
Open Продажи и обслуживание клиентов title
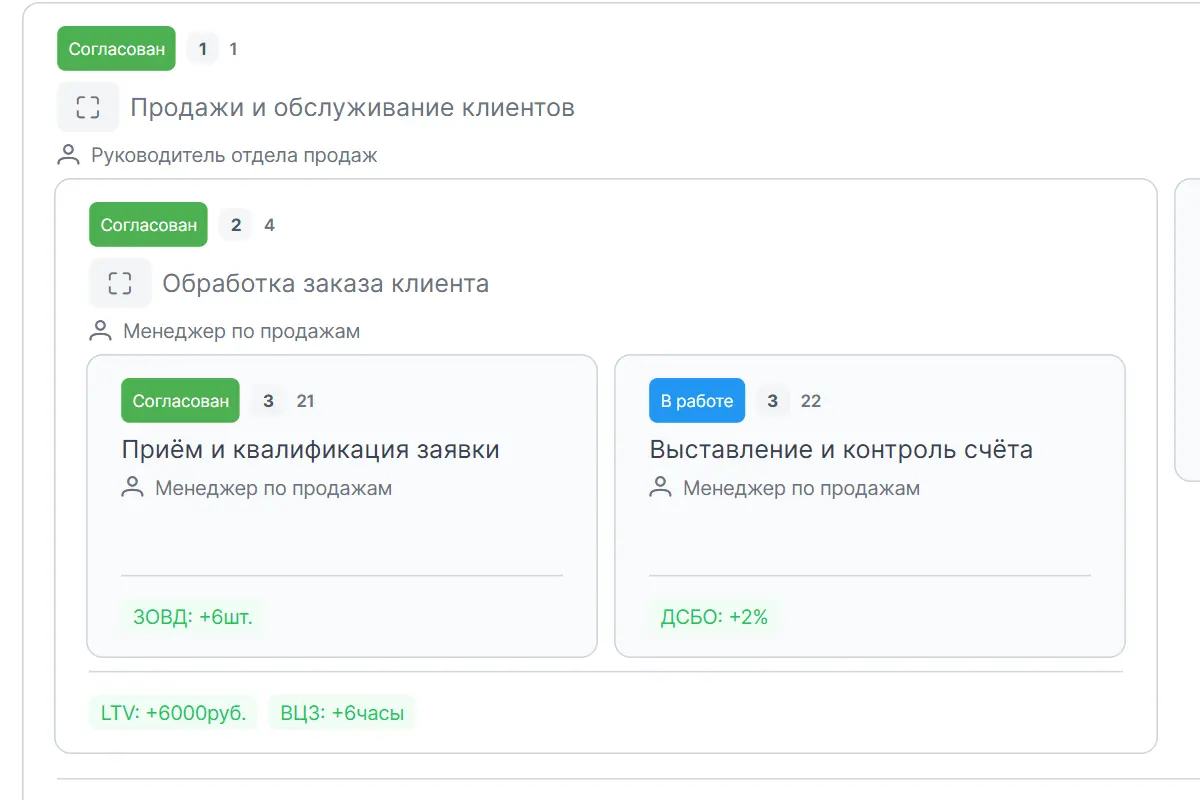(352, 107)
